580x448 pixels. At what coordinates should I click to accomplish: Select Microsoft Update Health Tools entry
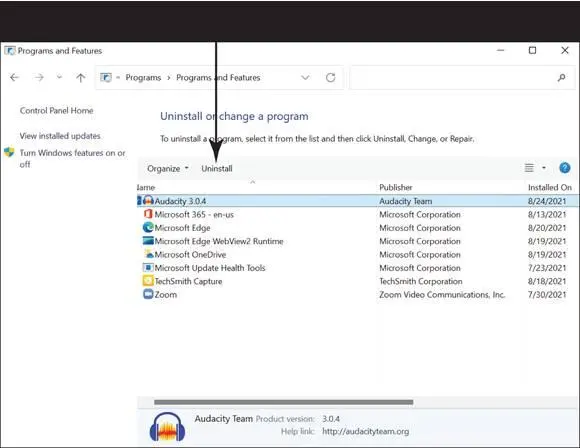tap(210, 268)
